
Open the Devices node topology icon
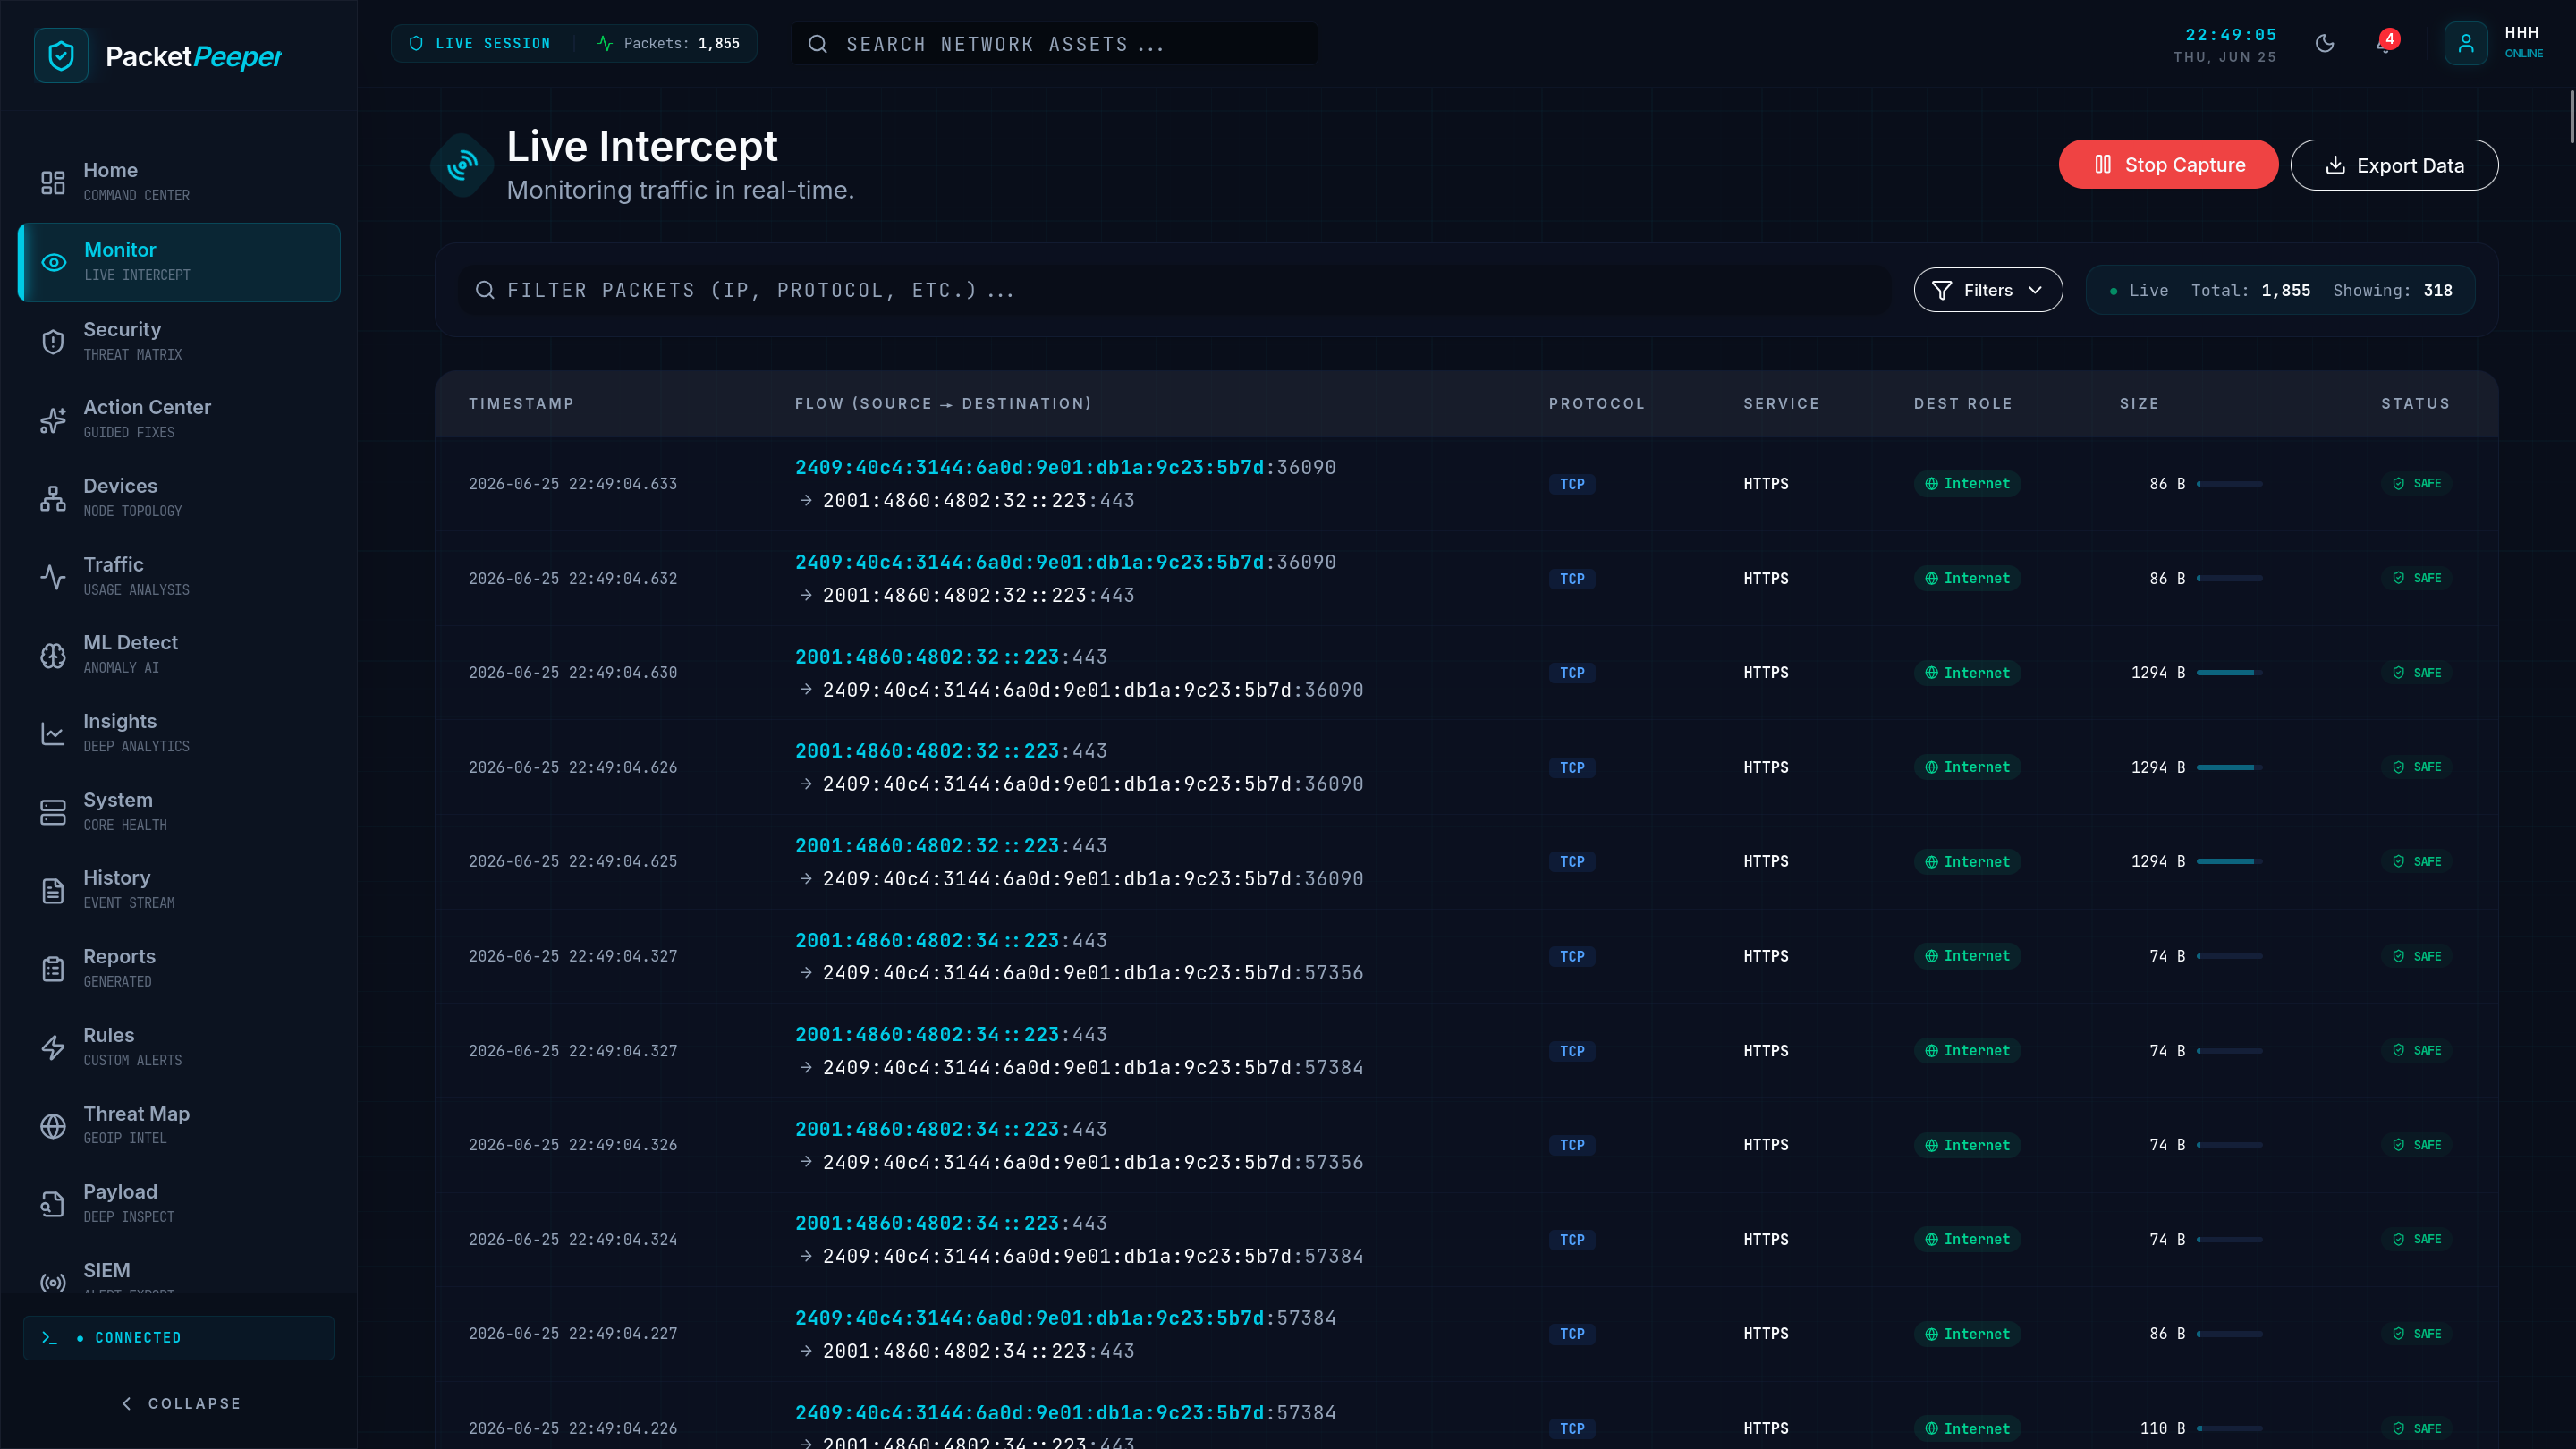click(x=53, y=498)
